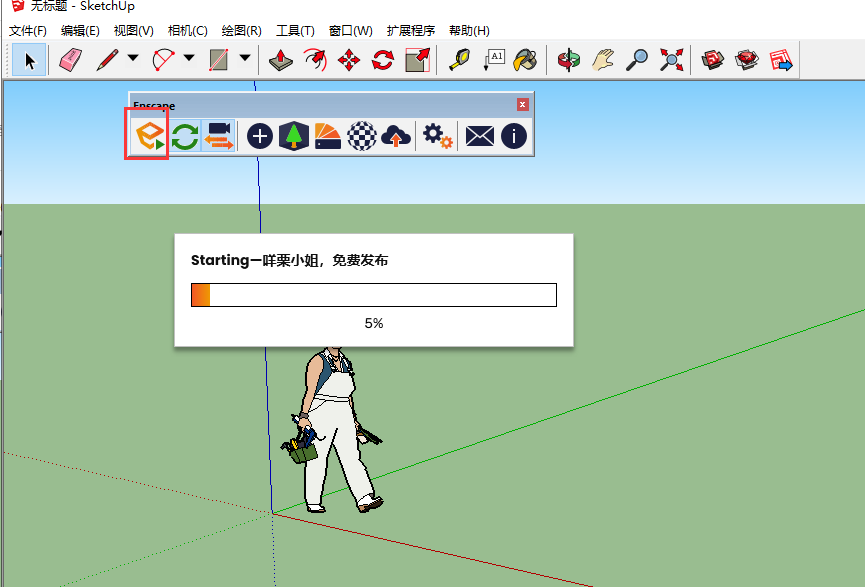Image resolution: width=865 pixels, height=587 pixels.
Task: Select the Zoom Extents tool
Action: (670, 60)
